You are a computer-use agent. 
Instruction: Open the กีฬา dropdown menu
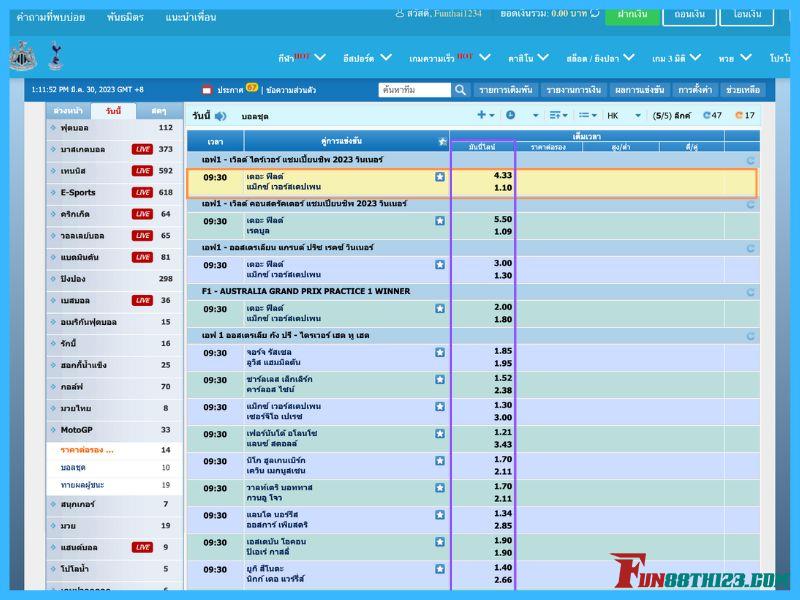pyautogui.click(x=302, y=58)
